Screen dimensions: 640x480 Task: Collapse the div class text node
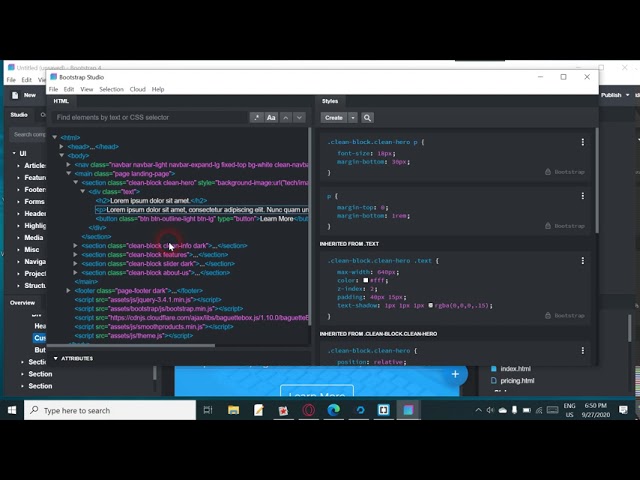click(82, 191)
